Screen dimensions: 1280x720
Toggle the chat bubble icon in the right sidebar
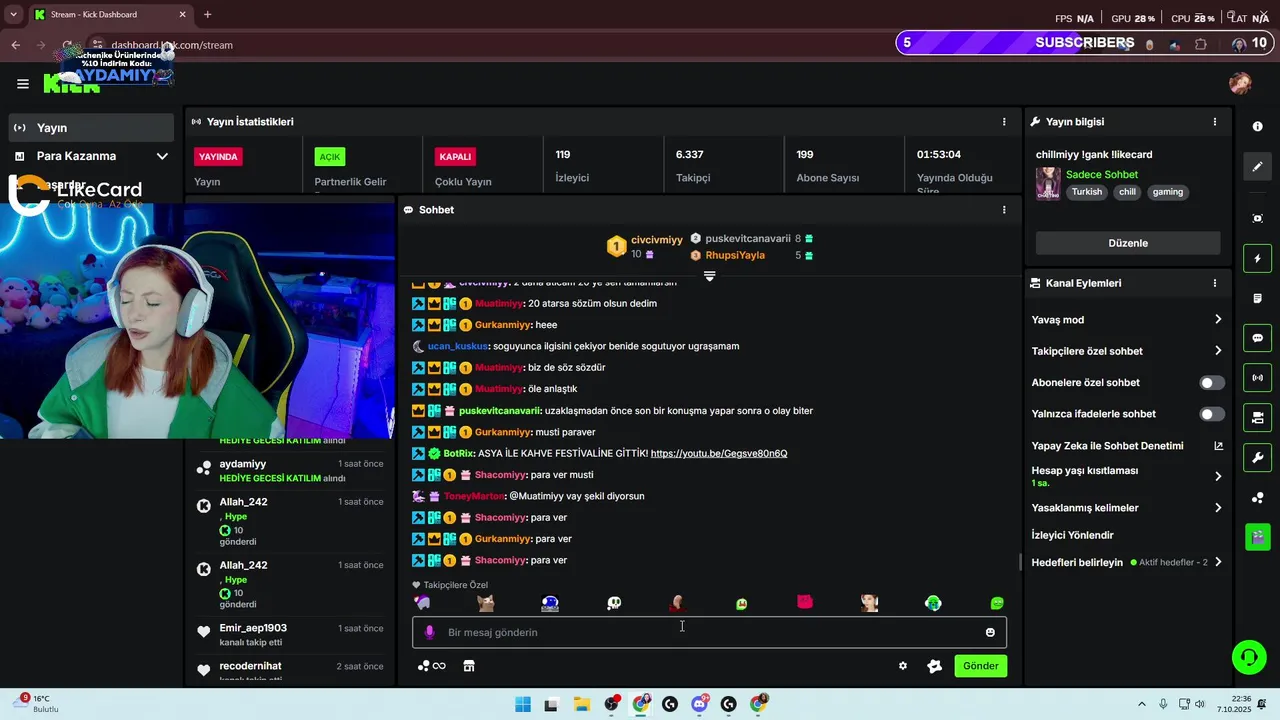(x=1257, y=338)
